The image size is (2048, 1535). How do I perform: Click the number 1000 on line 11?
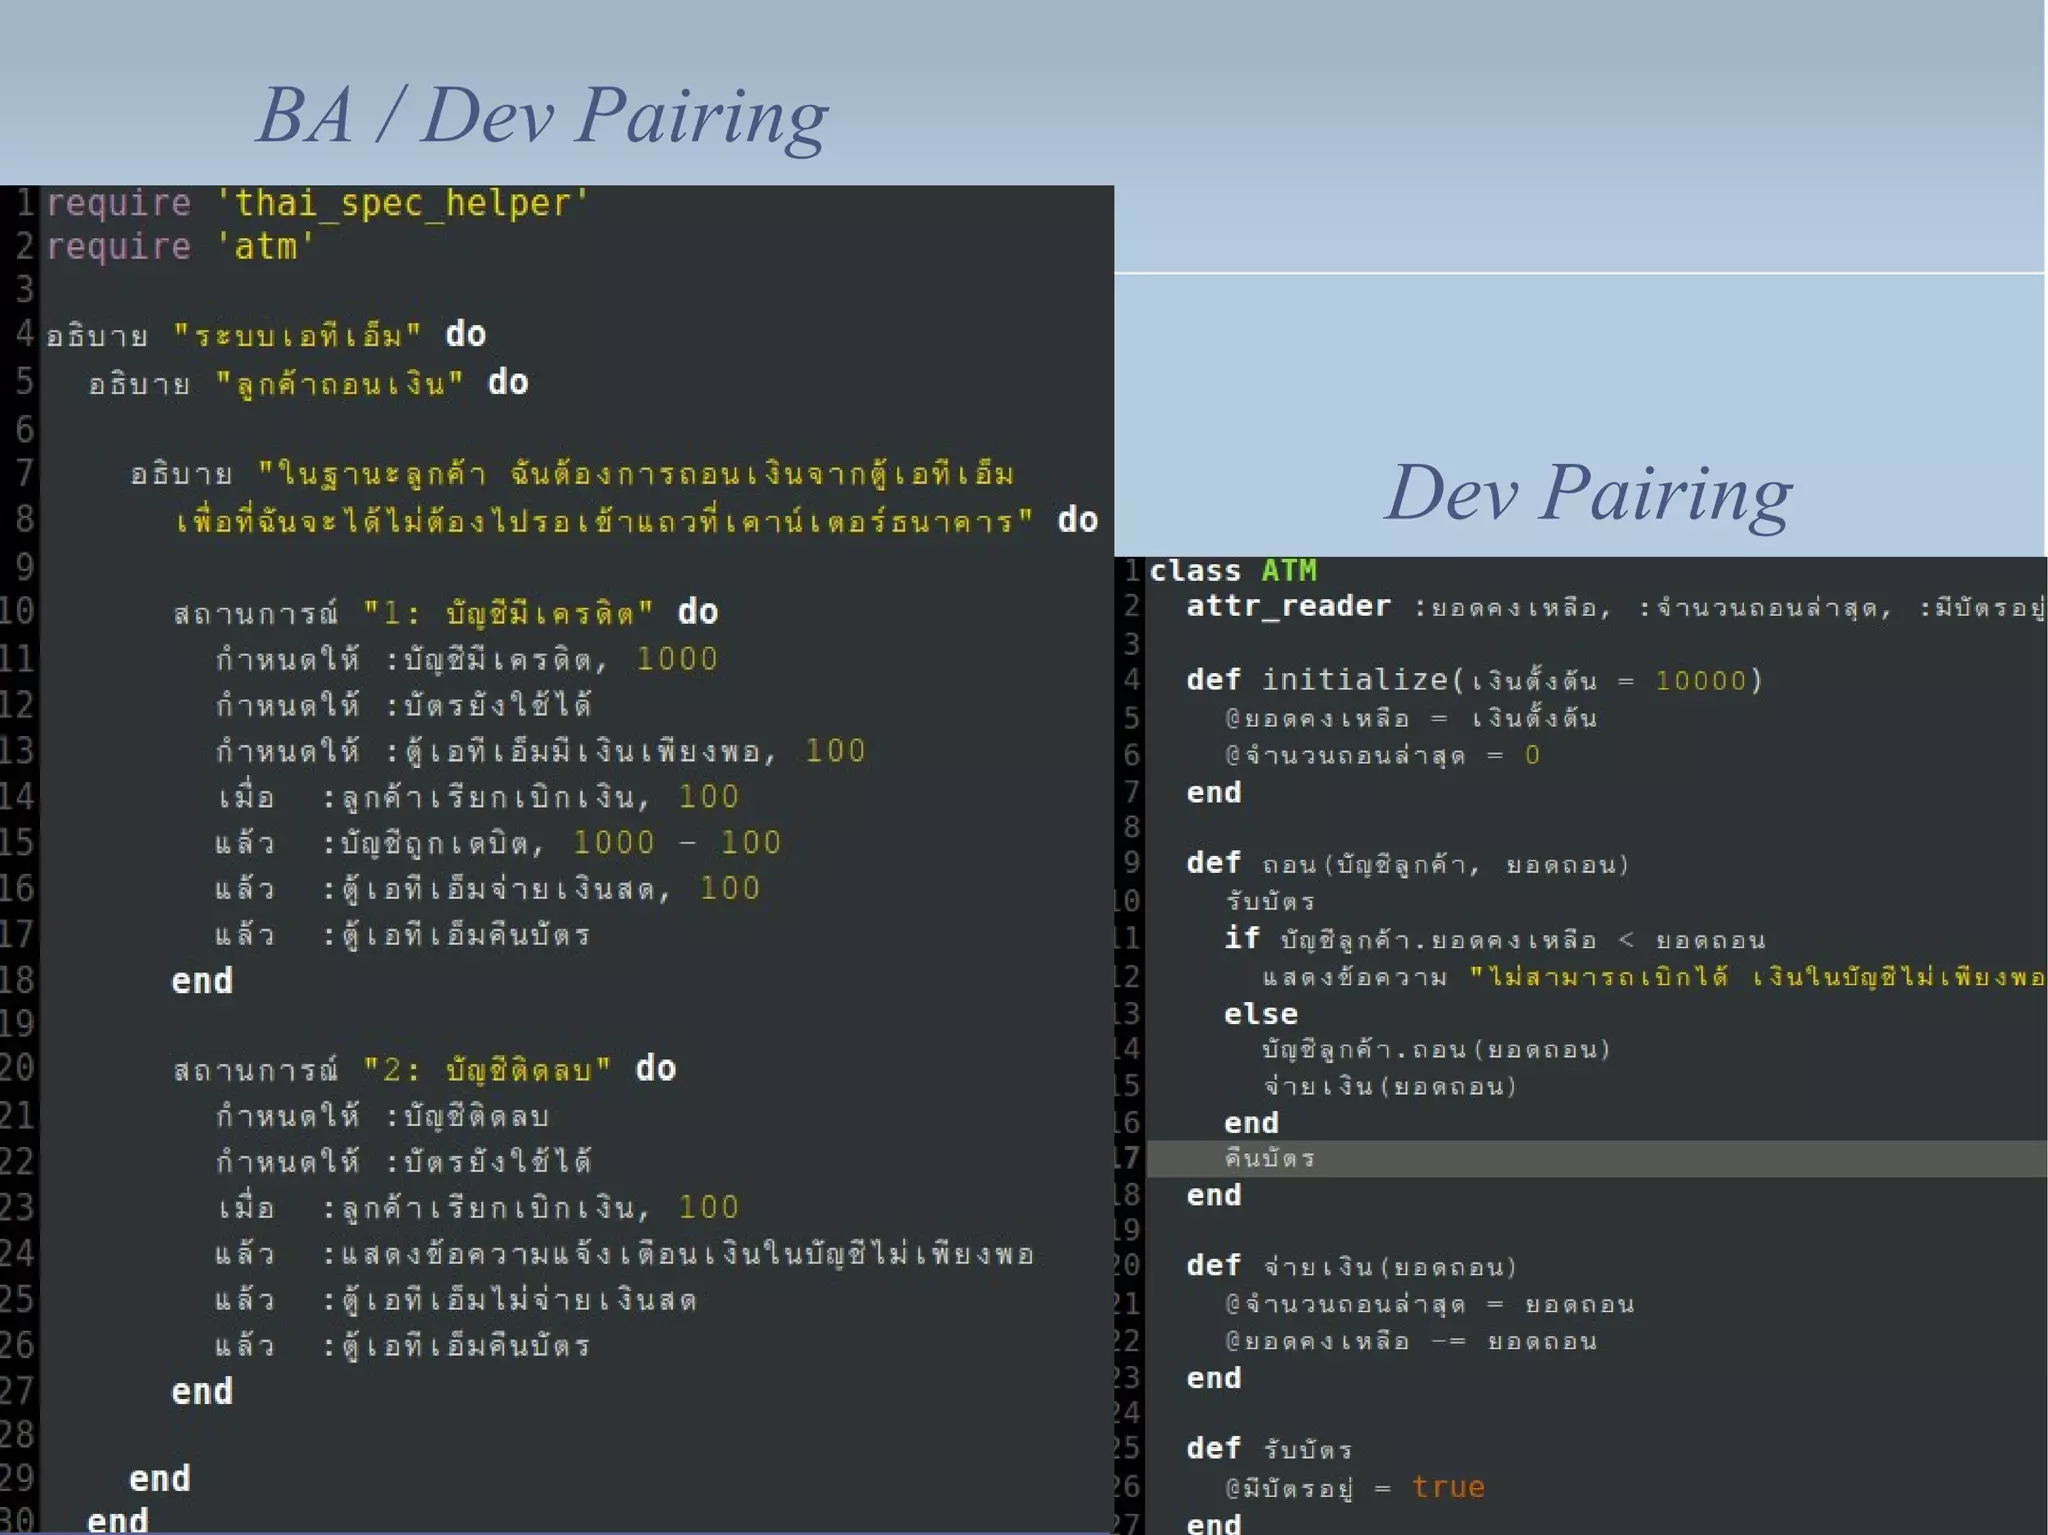click(677, 659)
